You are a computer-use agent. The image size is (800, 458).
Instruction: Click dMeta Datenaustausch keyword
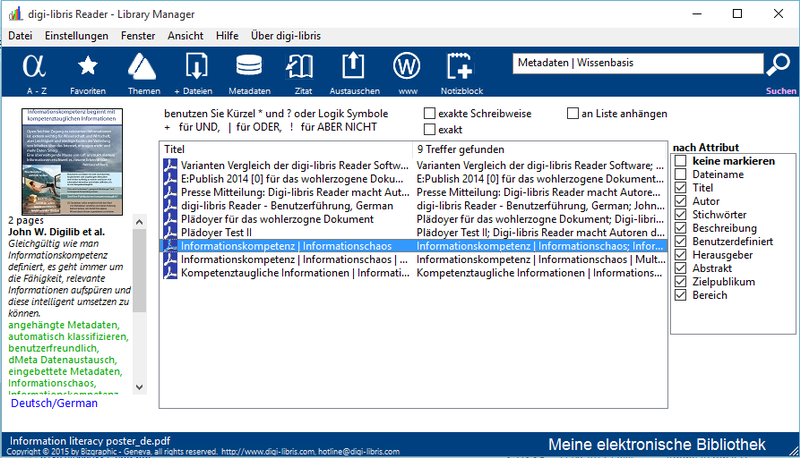62,360
